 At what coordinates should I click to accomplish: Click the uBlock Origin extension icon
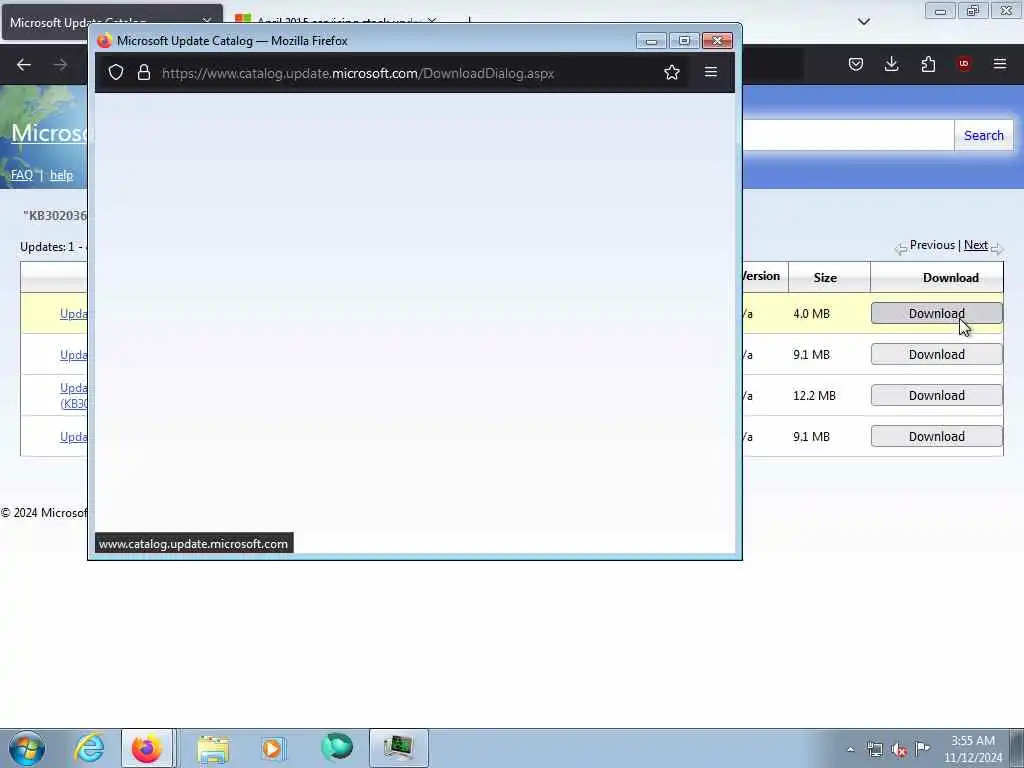964,64
